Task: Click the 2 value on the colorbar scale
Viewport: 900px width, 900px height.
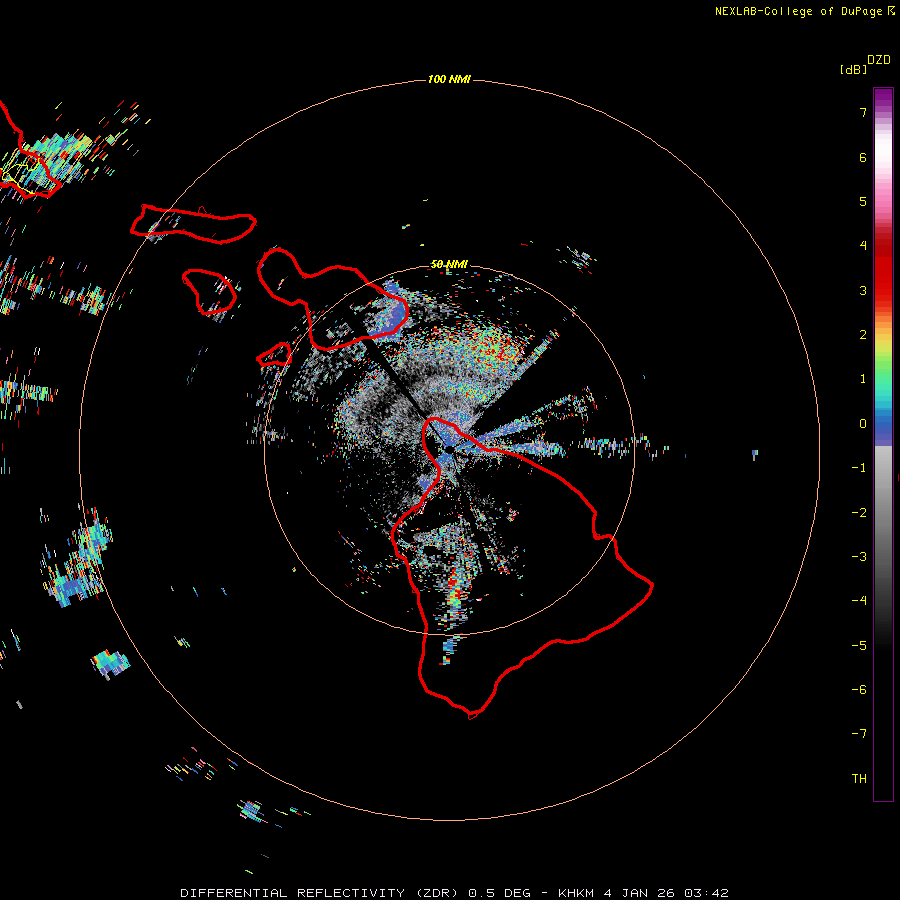Action: (x=863, y=335)
